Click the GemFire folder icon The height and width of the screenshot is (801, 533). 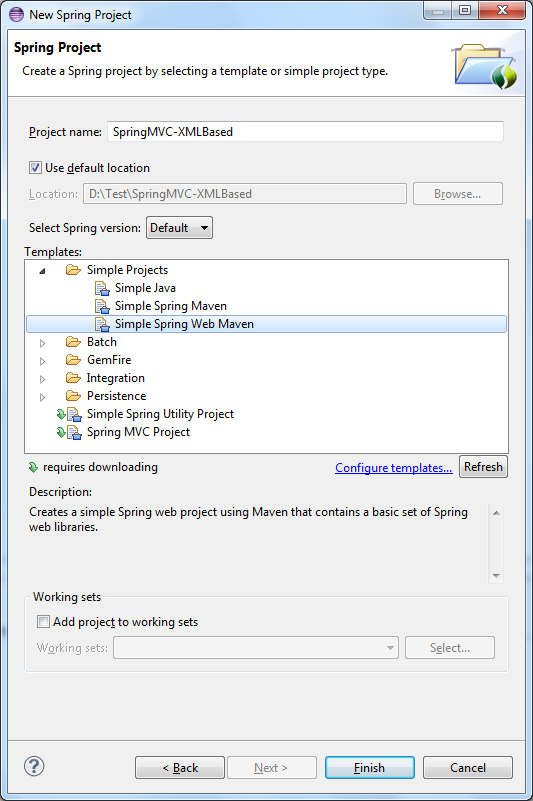[x=74, y=360]
